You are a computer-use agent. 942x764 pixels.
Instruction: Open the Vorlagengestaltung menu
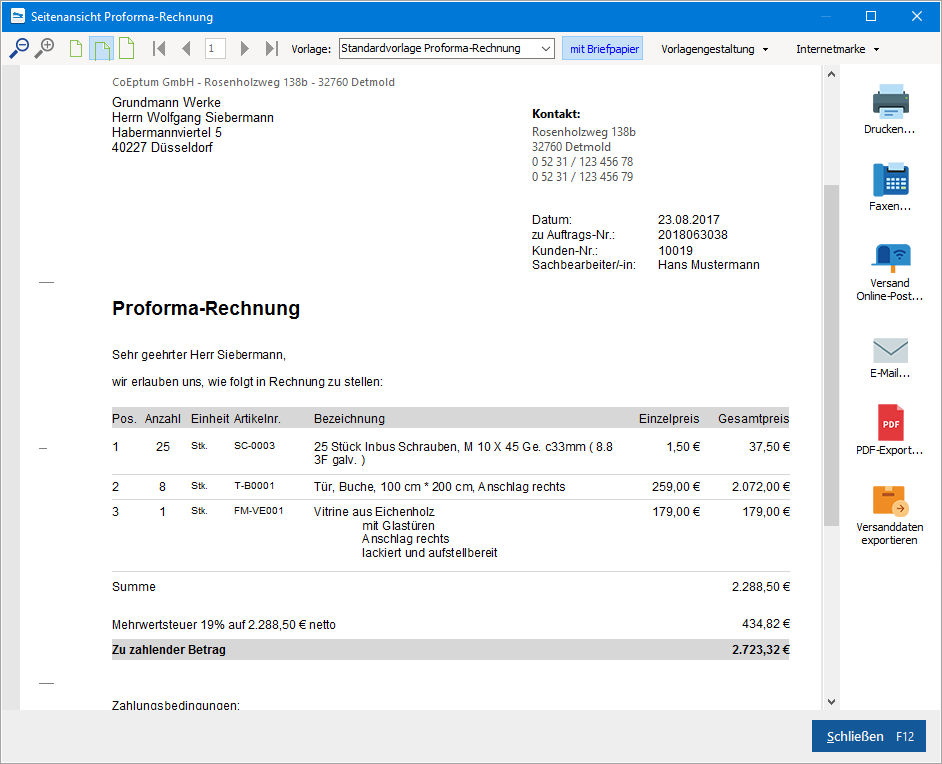[714, 49]
